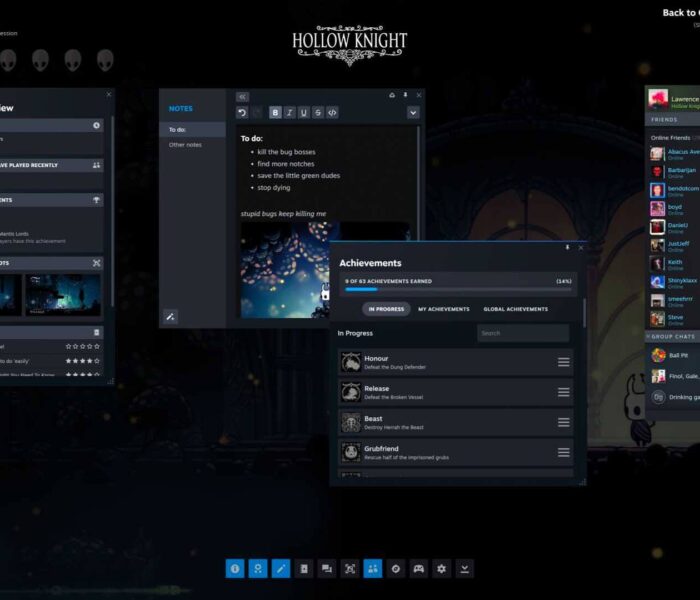Open chat with friend Steve
The image size is (700, 600).
pos(675,319)
